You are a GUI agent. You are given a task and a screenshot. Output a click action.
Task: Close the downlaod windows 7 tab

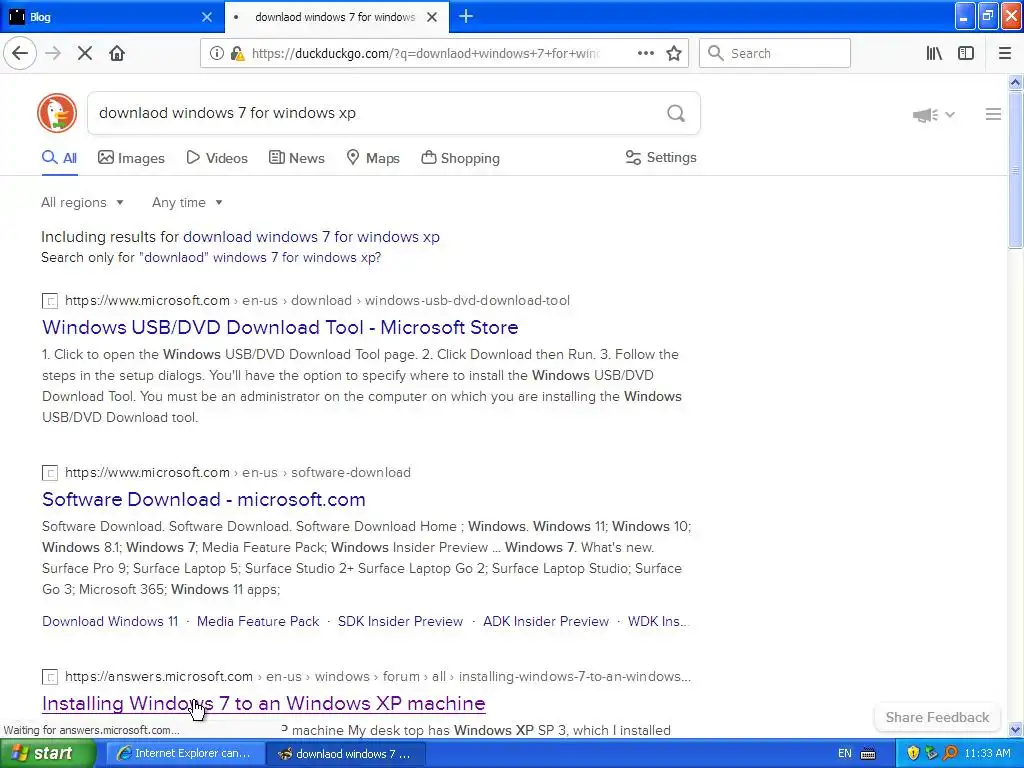[x=432, y=17]
